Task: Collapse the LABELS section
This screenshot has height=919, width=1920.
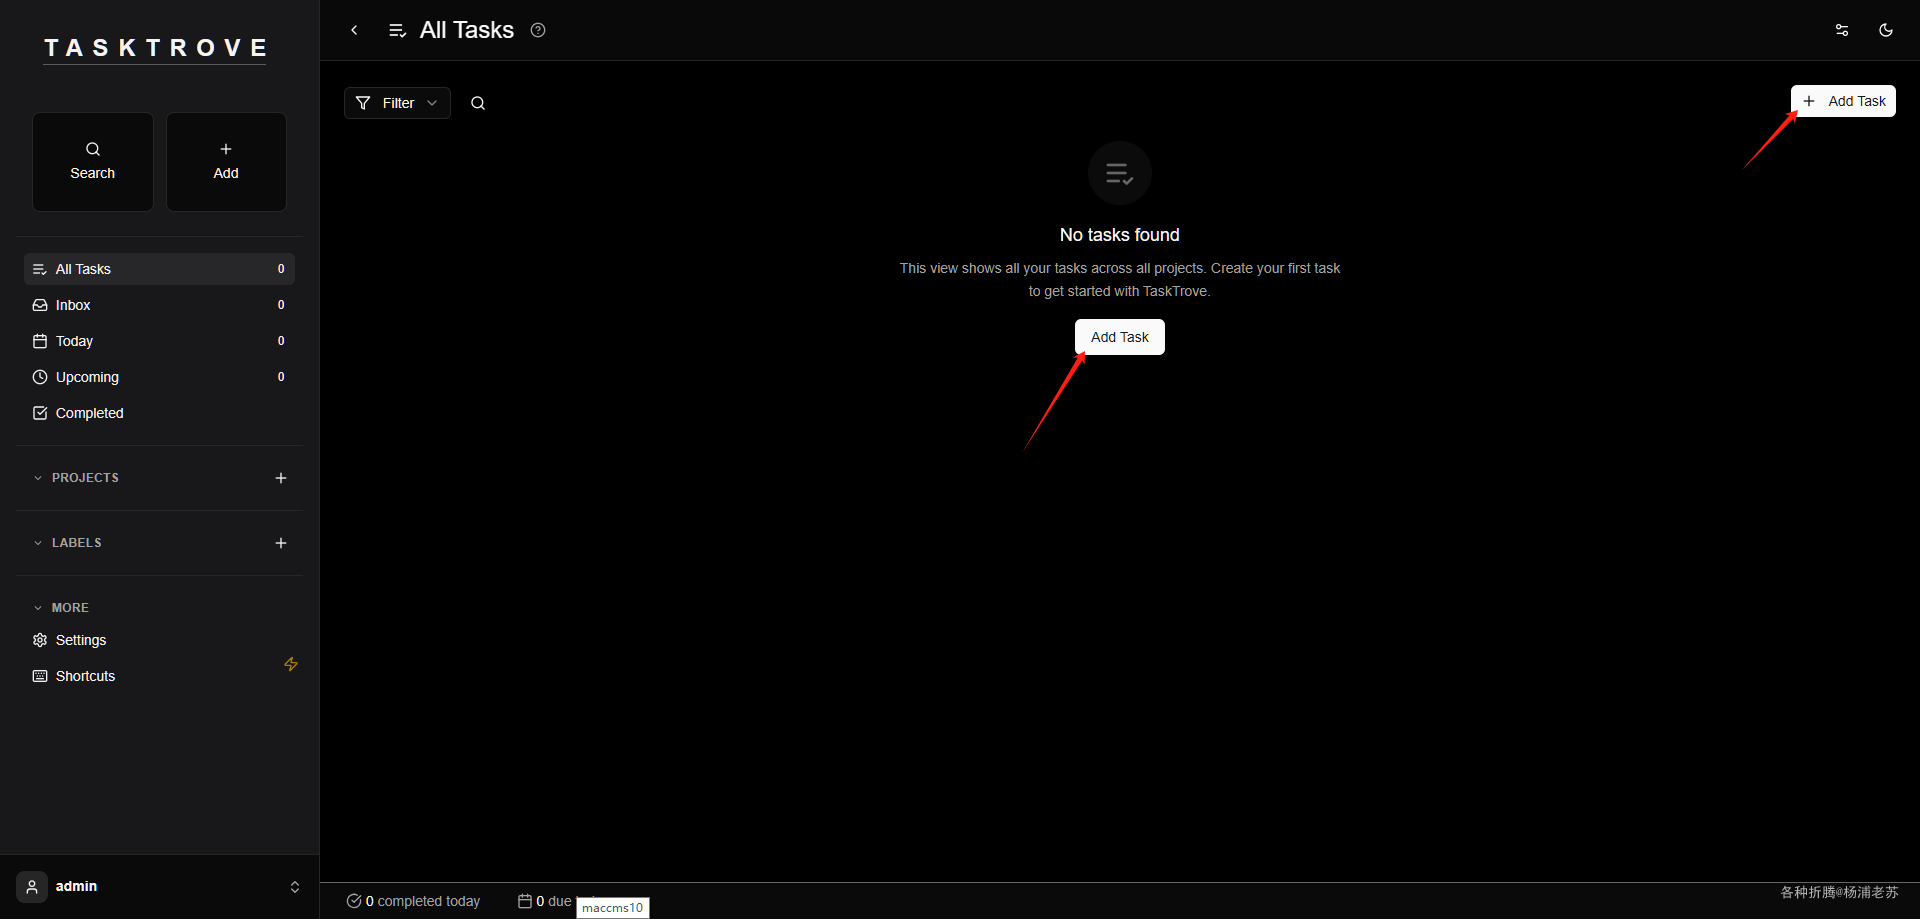Action: click(68, 543)
